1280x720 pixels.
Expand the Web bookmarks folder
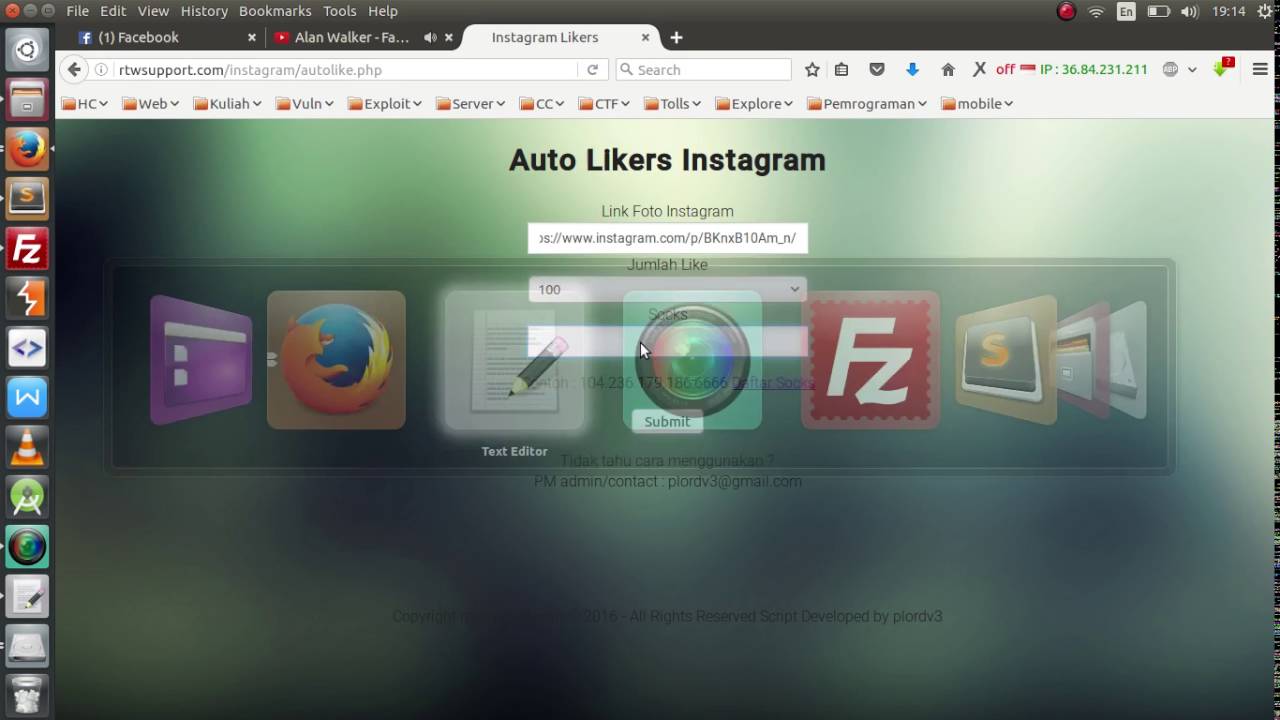point(150,103)
